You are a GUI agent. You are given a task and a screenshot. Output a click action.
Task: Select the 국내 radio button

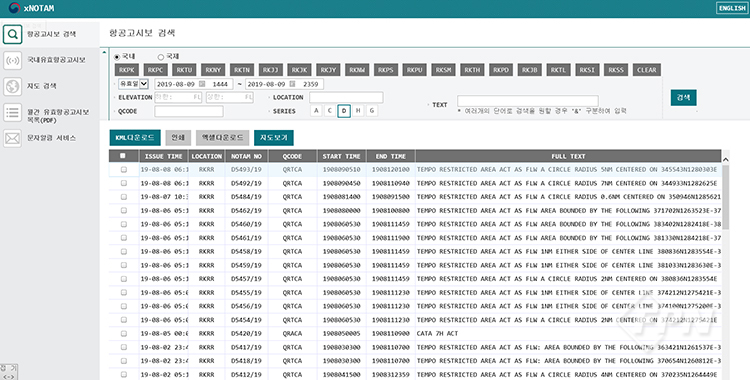(x=117, y=57)
